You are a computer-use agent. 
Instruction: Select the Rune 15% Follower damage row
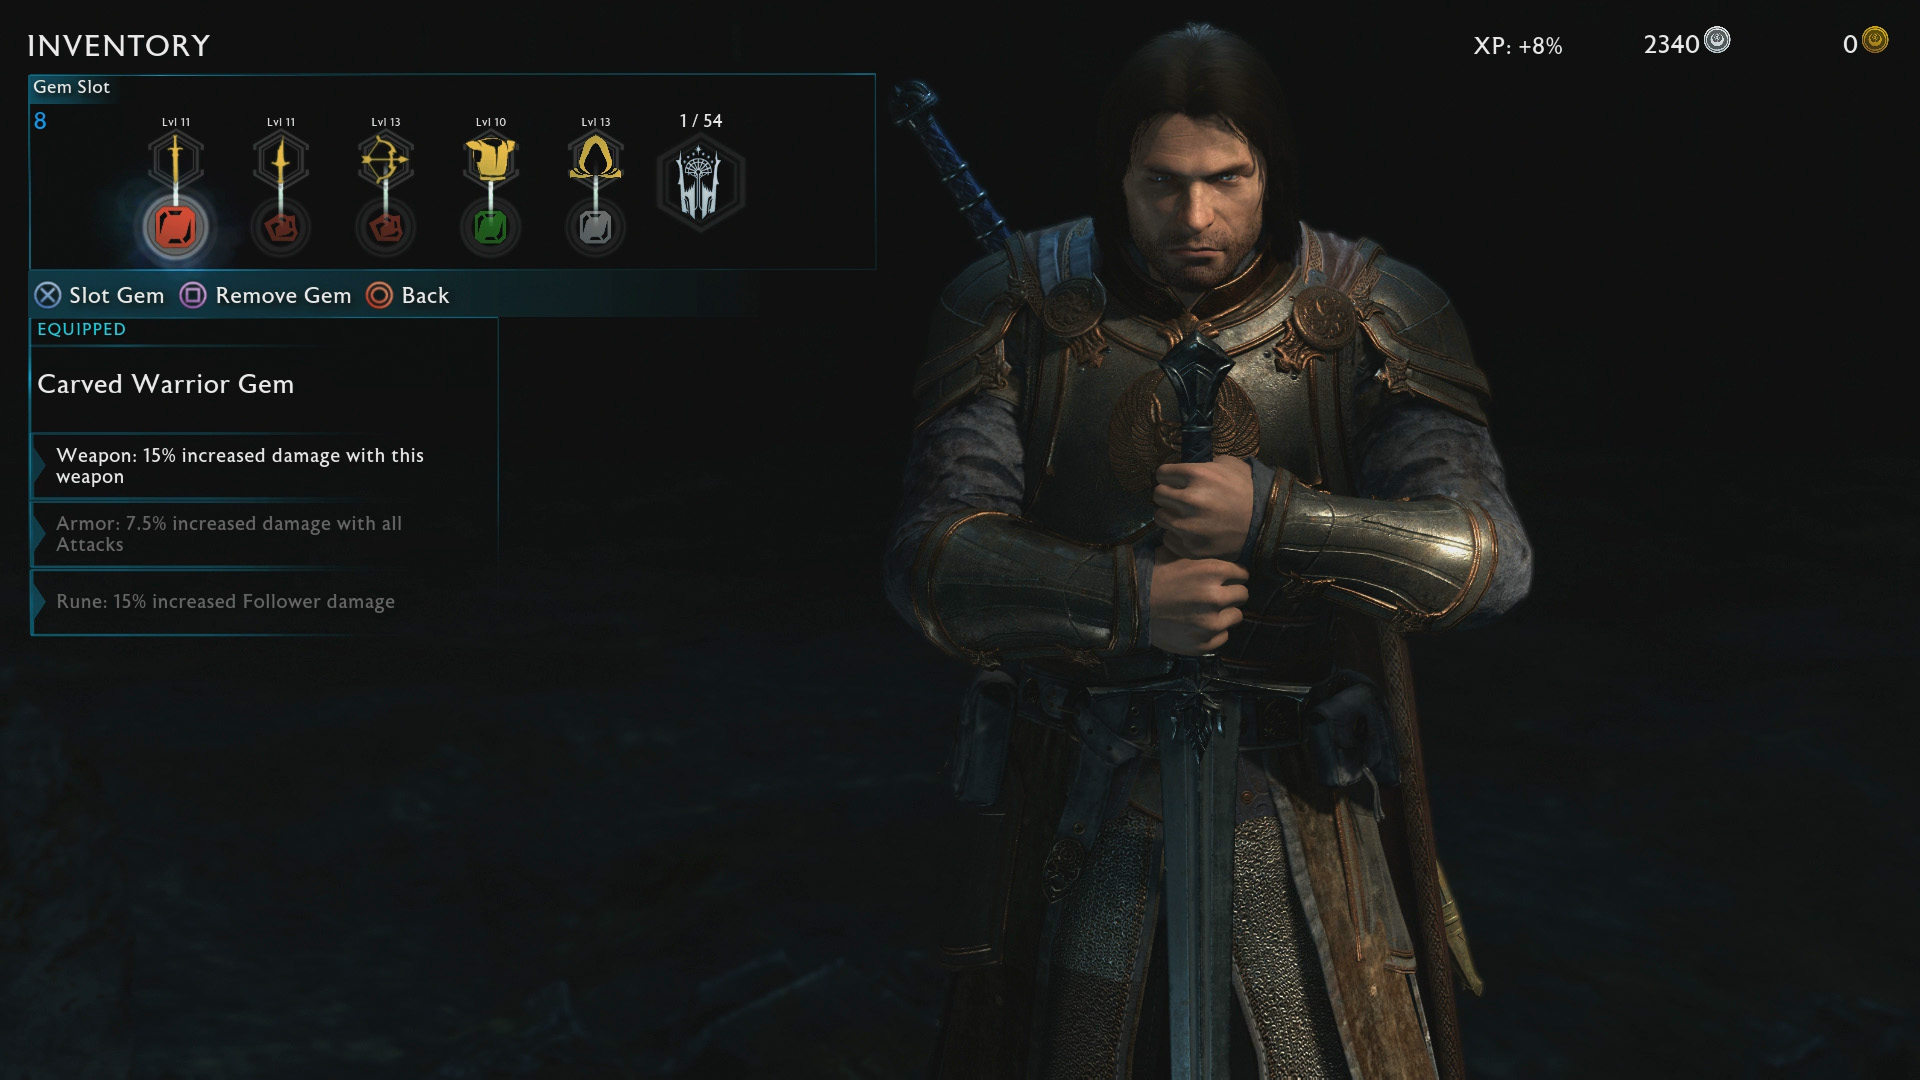click(x=264, y=602)
